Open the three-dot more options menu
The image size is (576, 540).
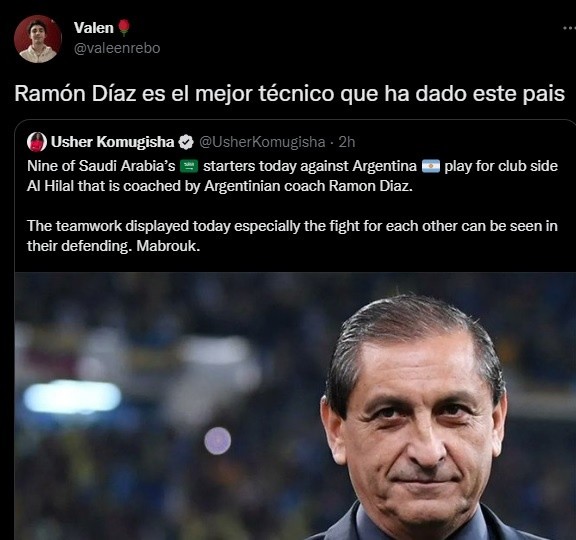[x=569, y=28]
